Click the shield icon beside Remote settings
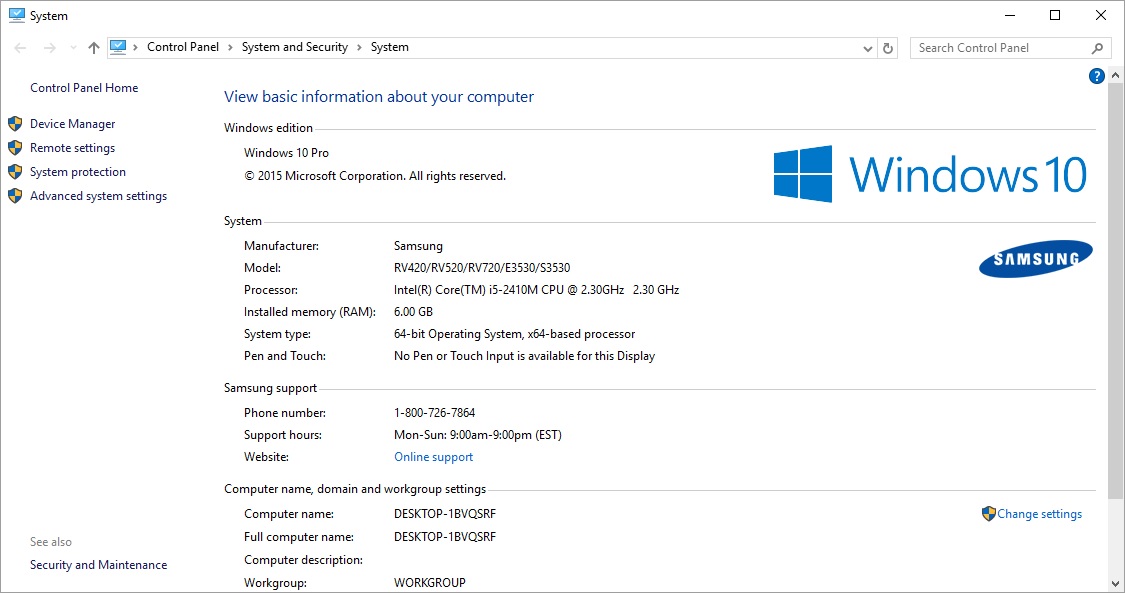 15,148
